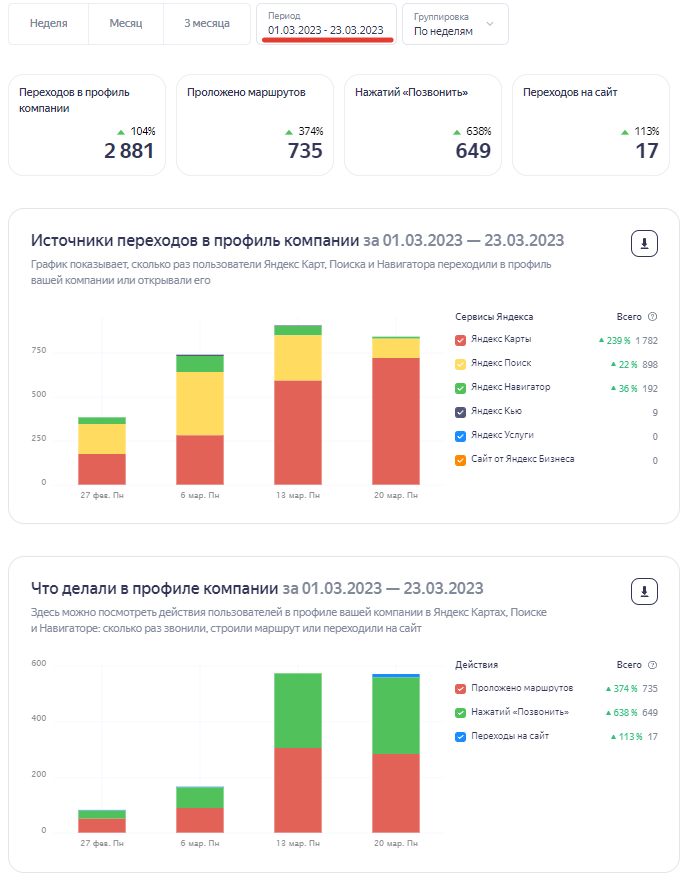The image size is (688, 879).
Task: Toggle Проложено маршрутов series checkbox
Action: coord(460,689)
